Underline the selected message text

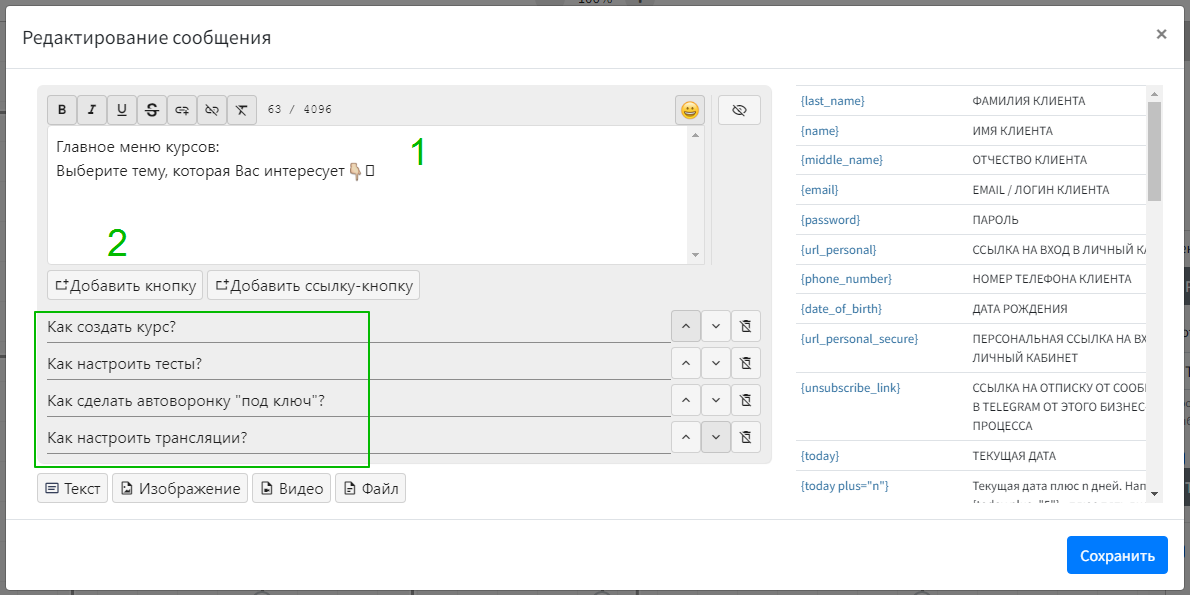coord(122,110)
